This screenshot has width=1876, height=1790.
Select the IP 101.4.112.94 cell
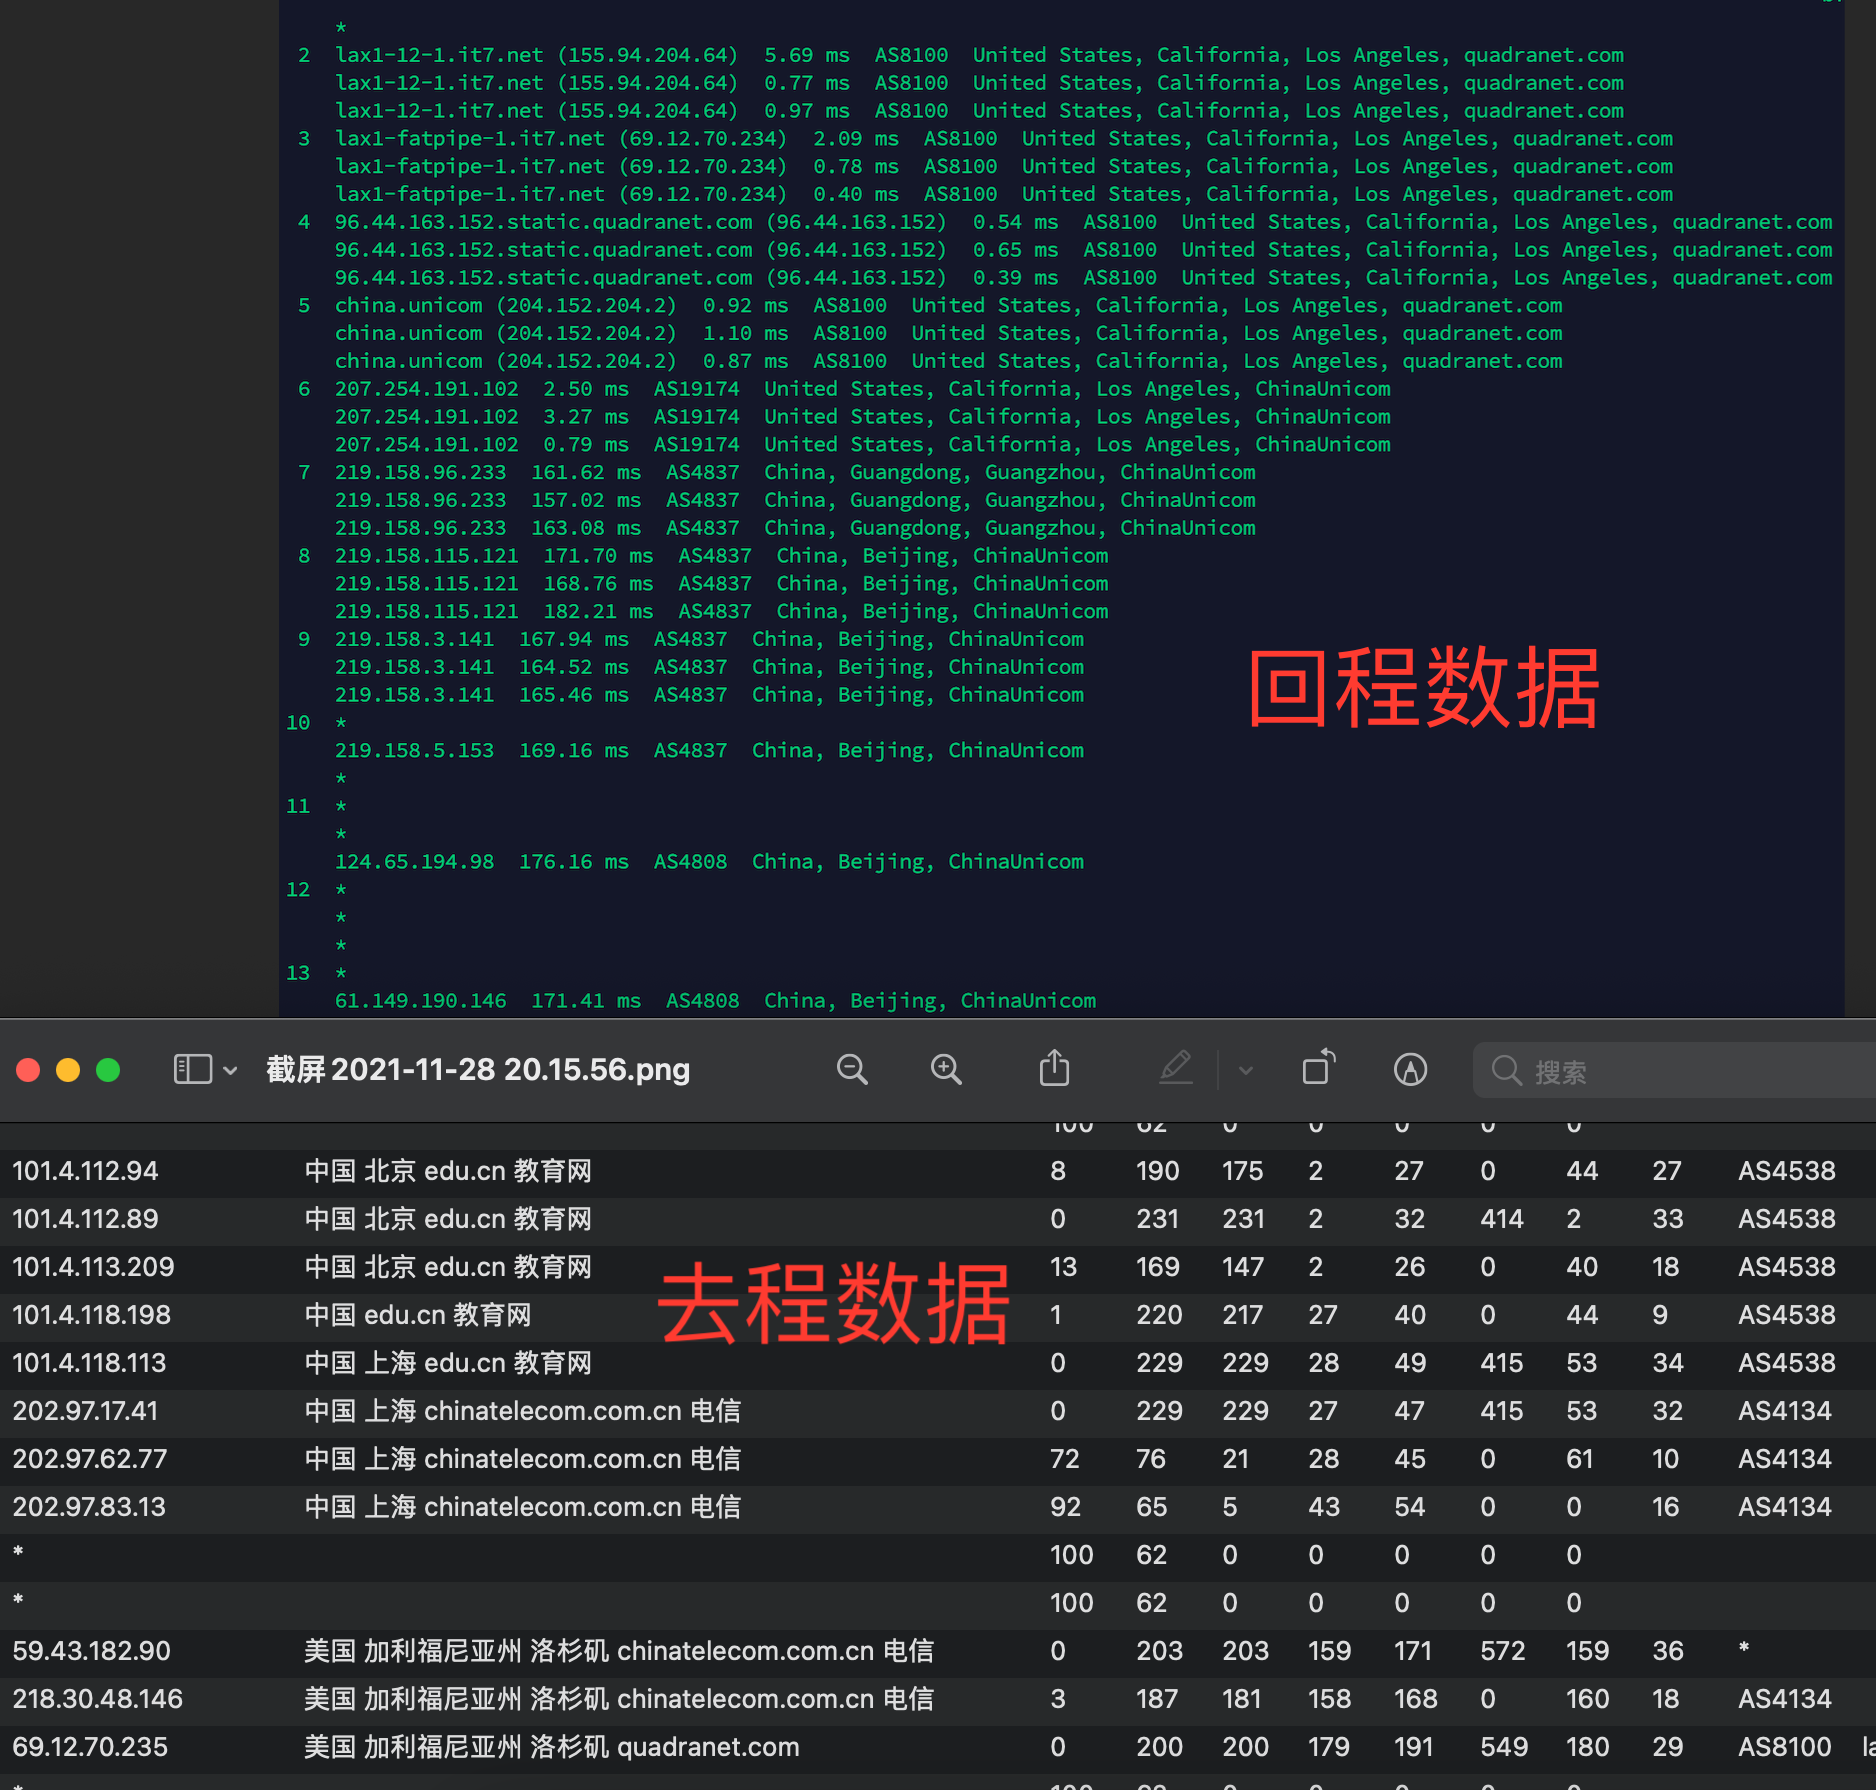(x=86, y=1171)
